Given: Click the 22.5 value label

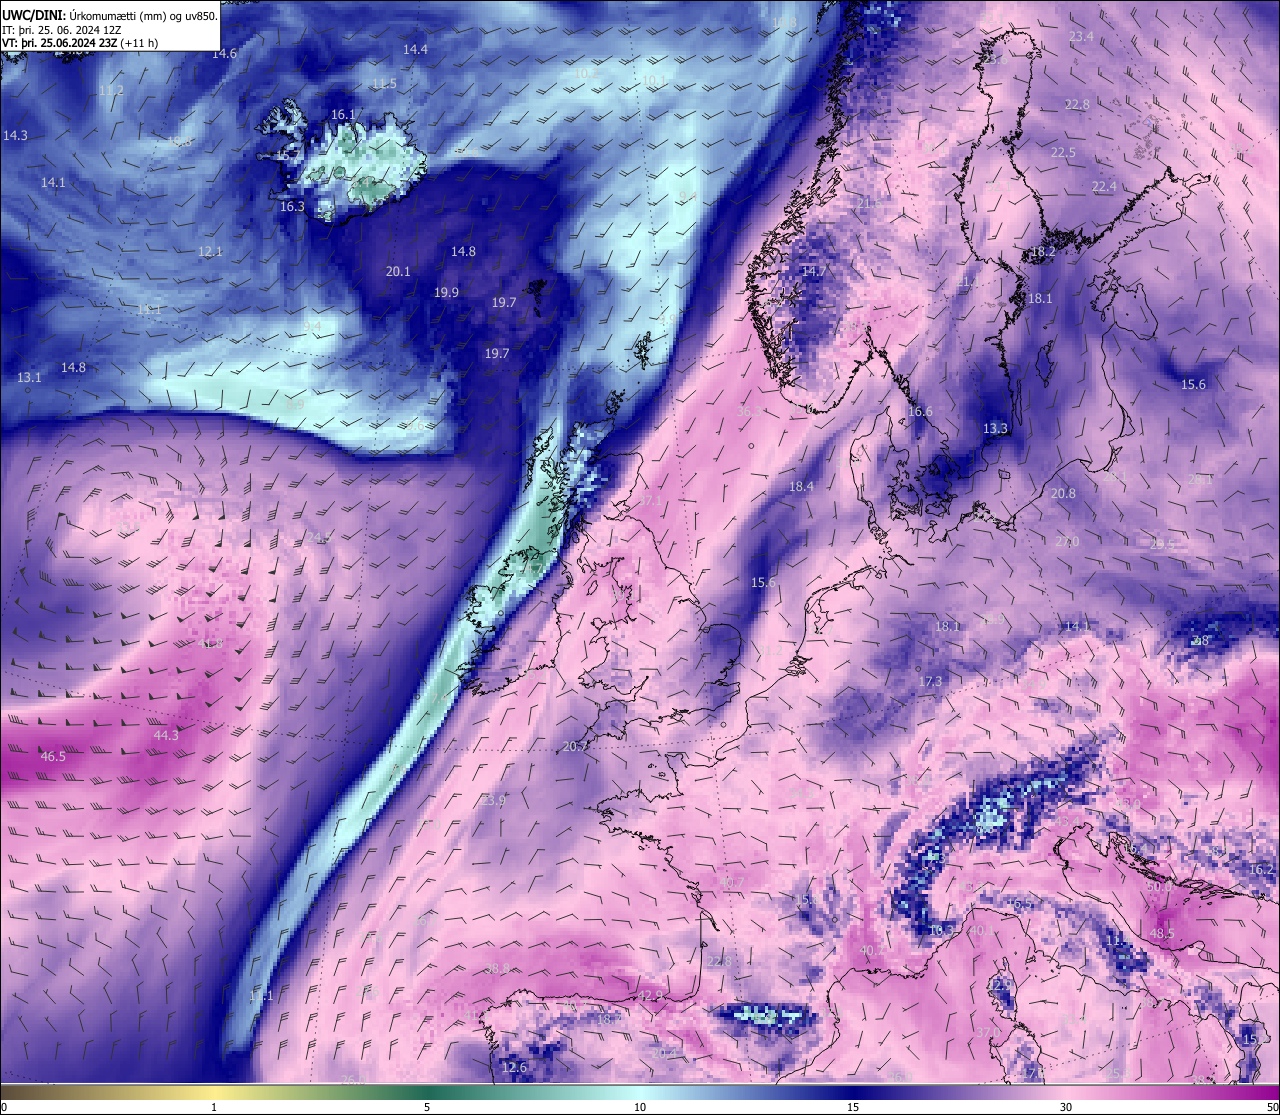Looking at the screenshot, I should [x=1063, y=153].
